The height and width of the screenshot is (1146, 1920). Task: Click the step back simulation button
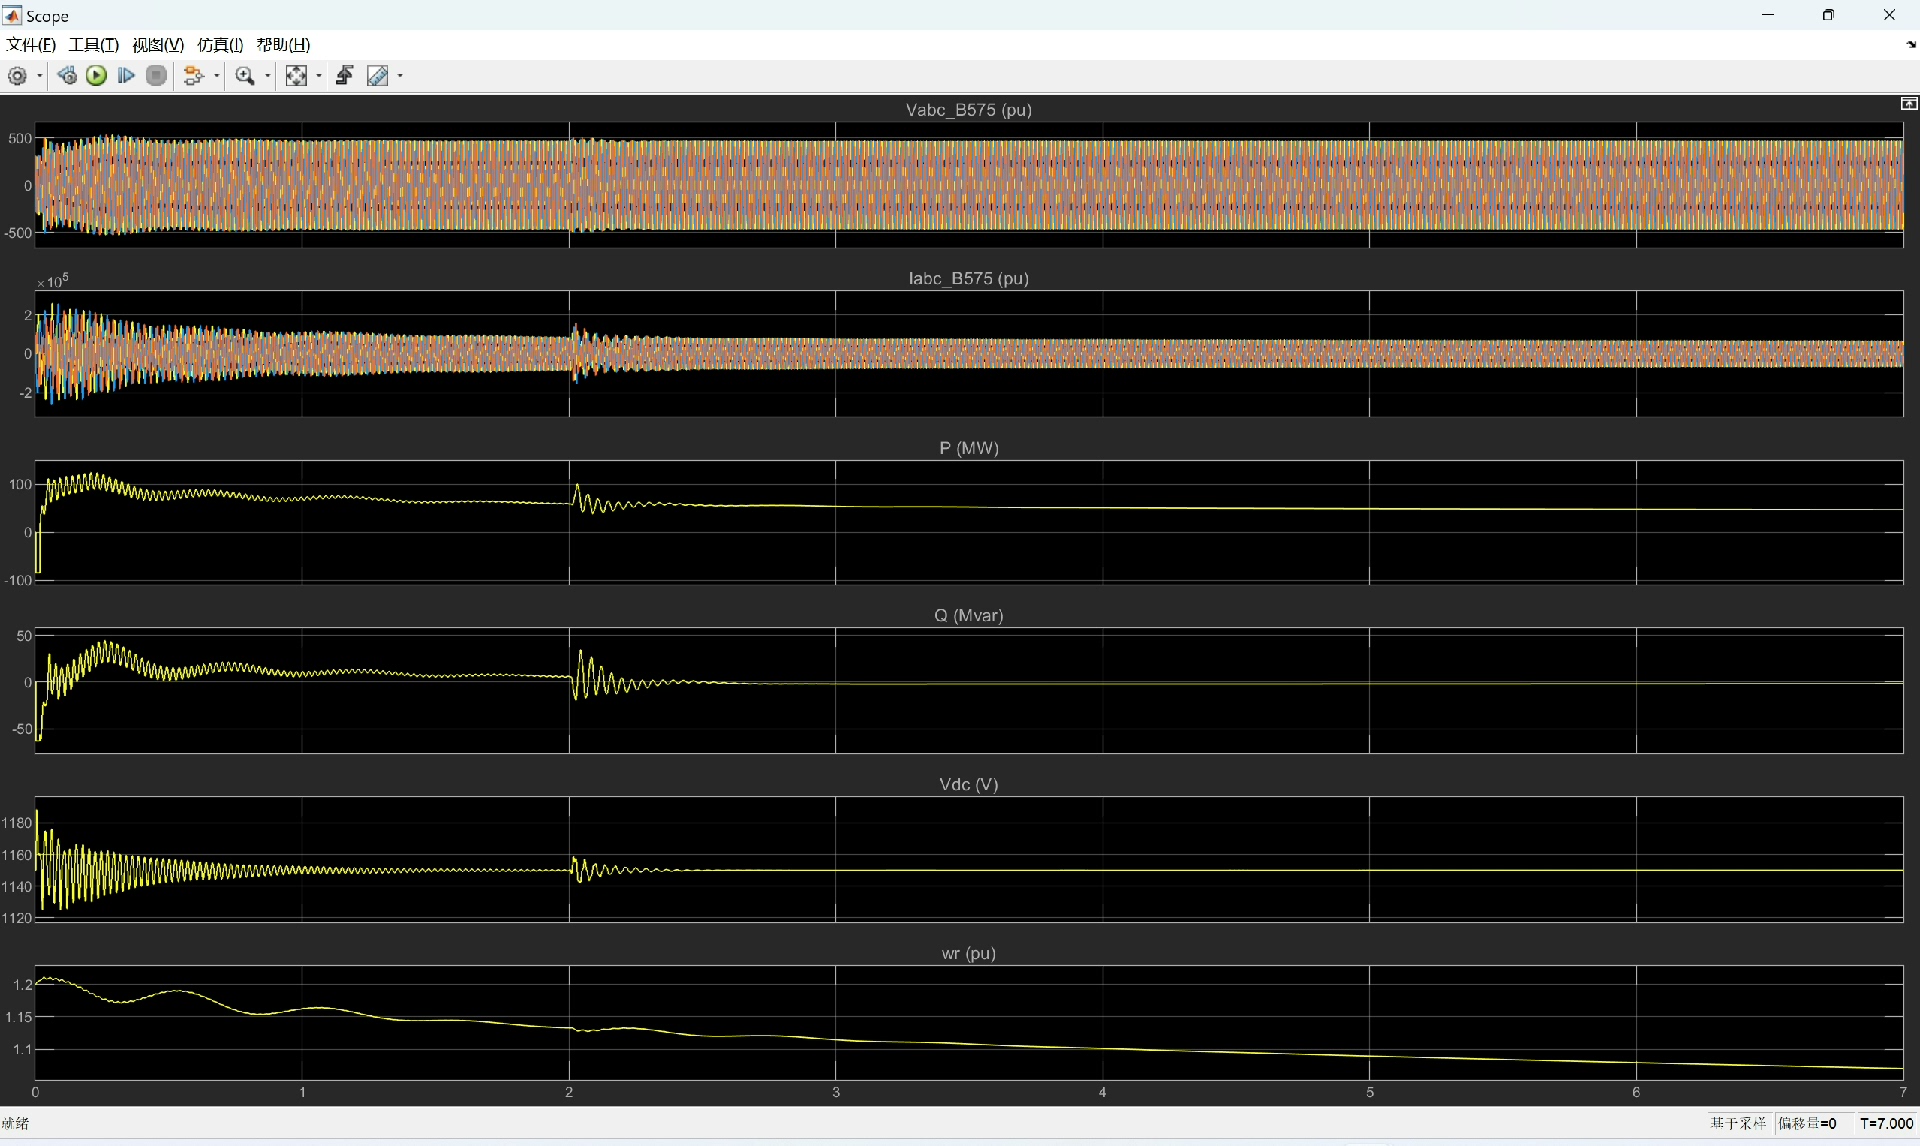click(x=67, y=76)
